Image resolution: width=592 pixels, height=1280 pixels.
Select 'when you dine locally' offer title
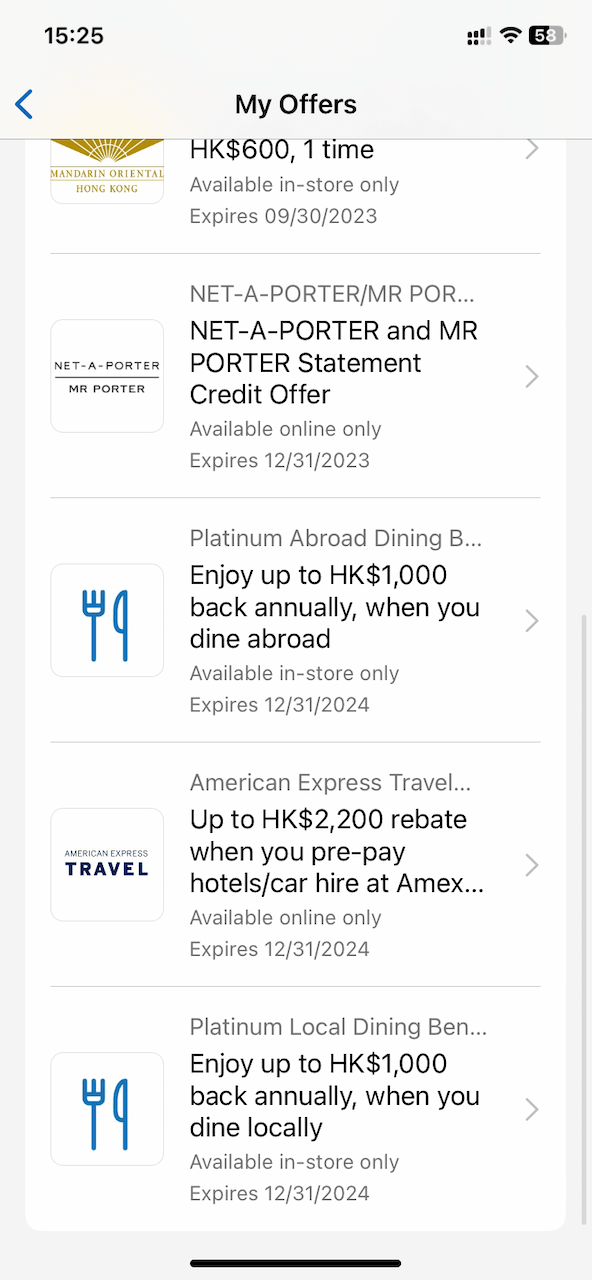(334, 1095)
